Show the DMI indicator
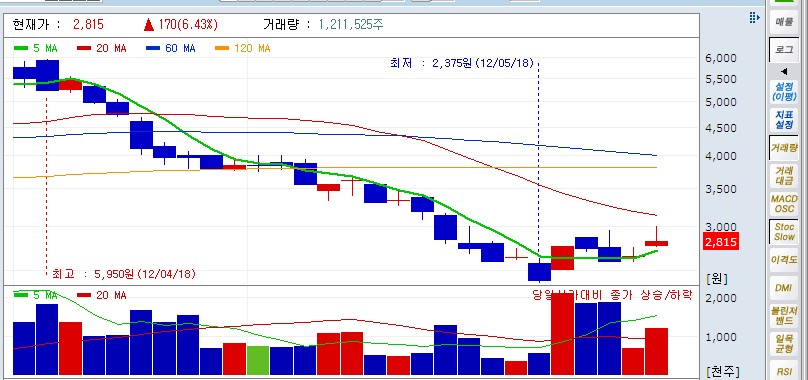This screenshot has height=380, width=808. pos(784,287)
